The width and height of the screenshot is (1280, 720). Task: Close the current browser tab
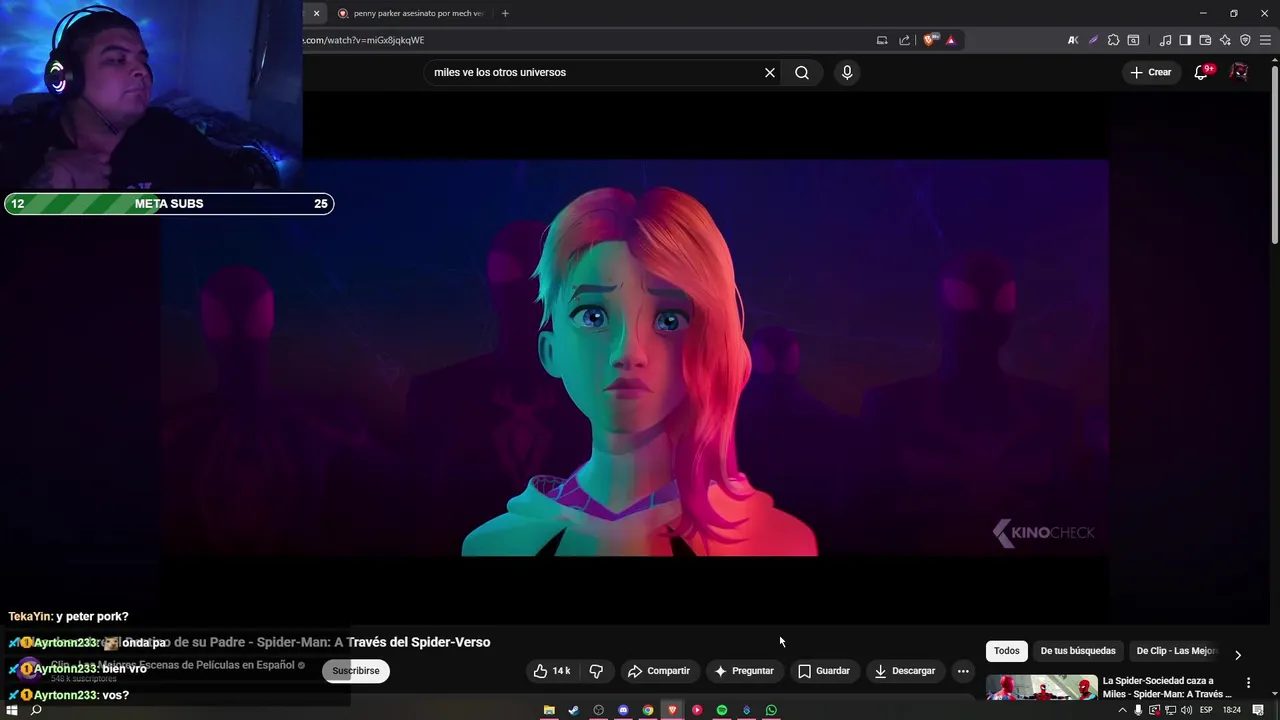[316, 13]
